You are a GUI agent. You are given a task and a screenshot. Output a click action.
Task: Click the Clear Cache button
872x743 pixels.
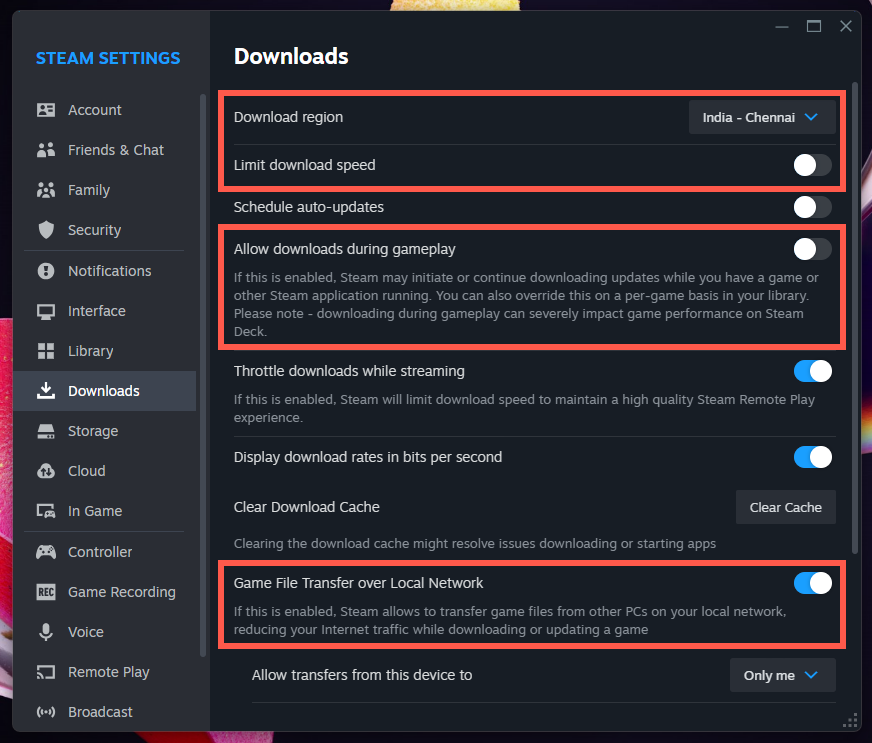[785, 507]
